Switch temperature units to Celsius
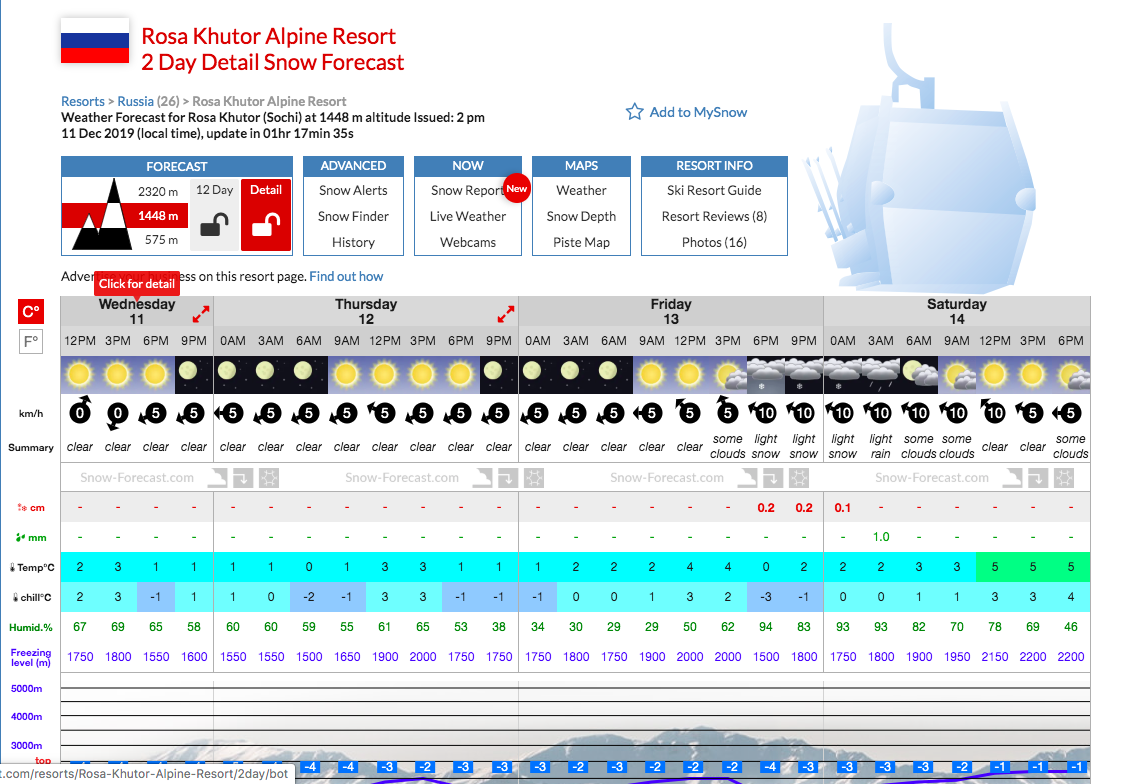This screenshot has width=1123, height=784. [x=31, y=311]
